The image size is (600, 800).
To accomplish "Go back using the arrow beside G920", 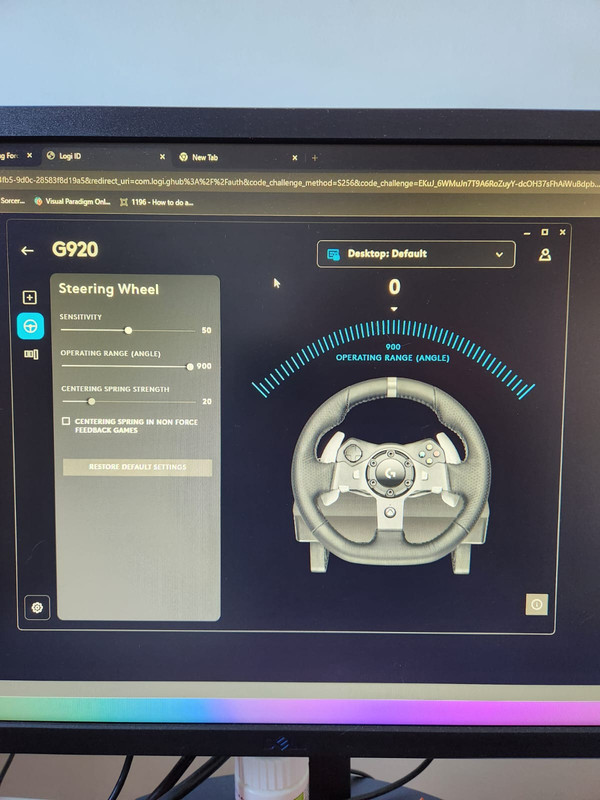I will pos(28,251).
